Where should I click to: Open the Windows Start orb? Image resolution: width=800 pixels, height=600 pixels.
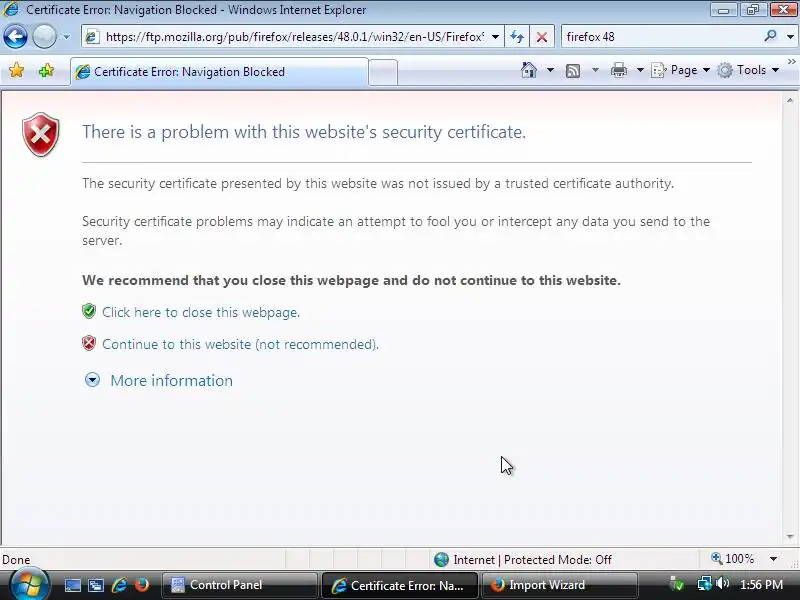[29, 585]
